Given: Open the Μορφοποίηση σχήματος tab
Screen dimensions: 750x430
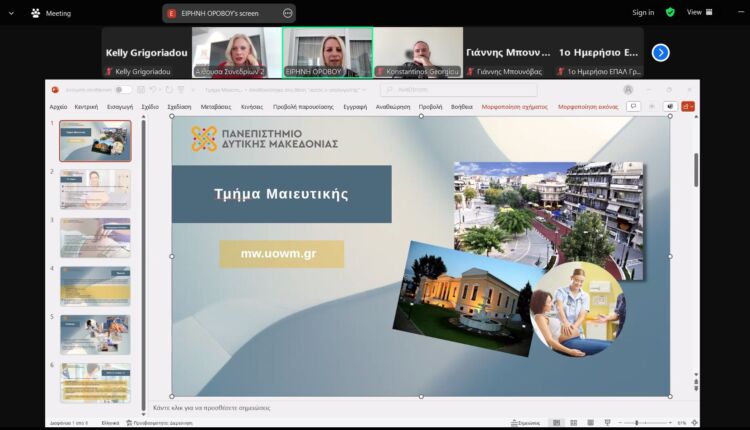Looking at the screenshot, I should (514, 107).
